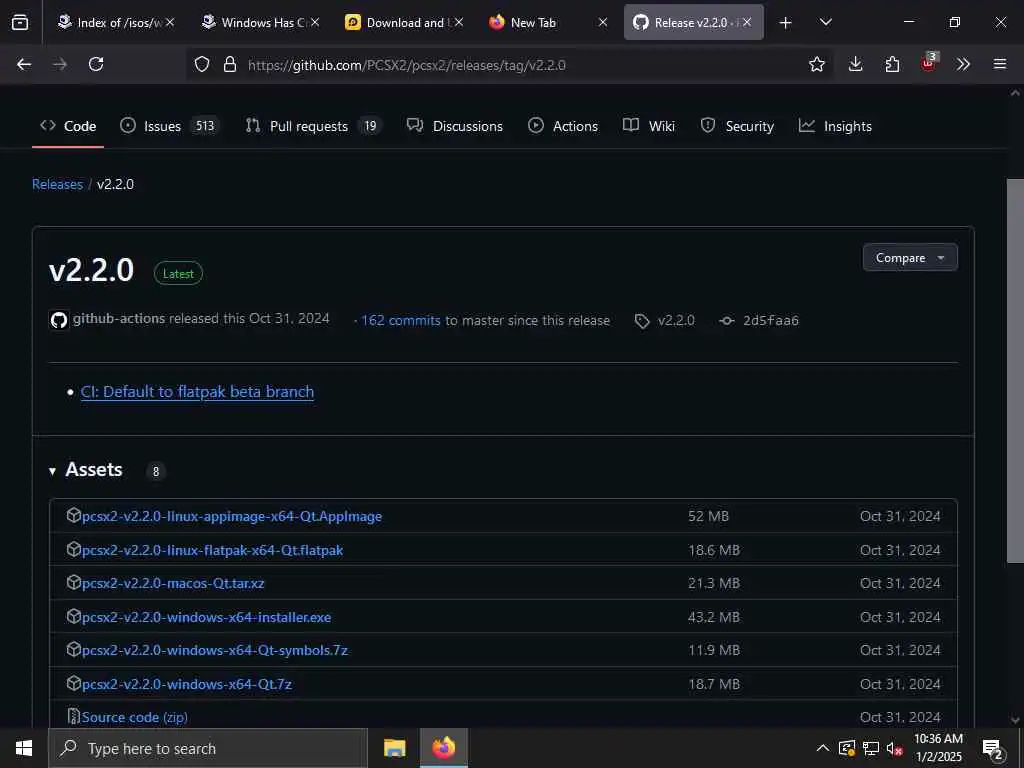Click the taskbar search box

tap(208, 748)
